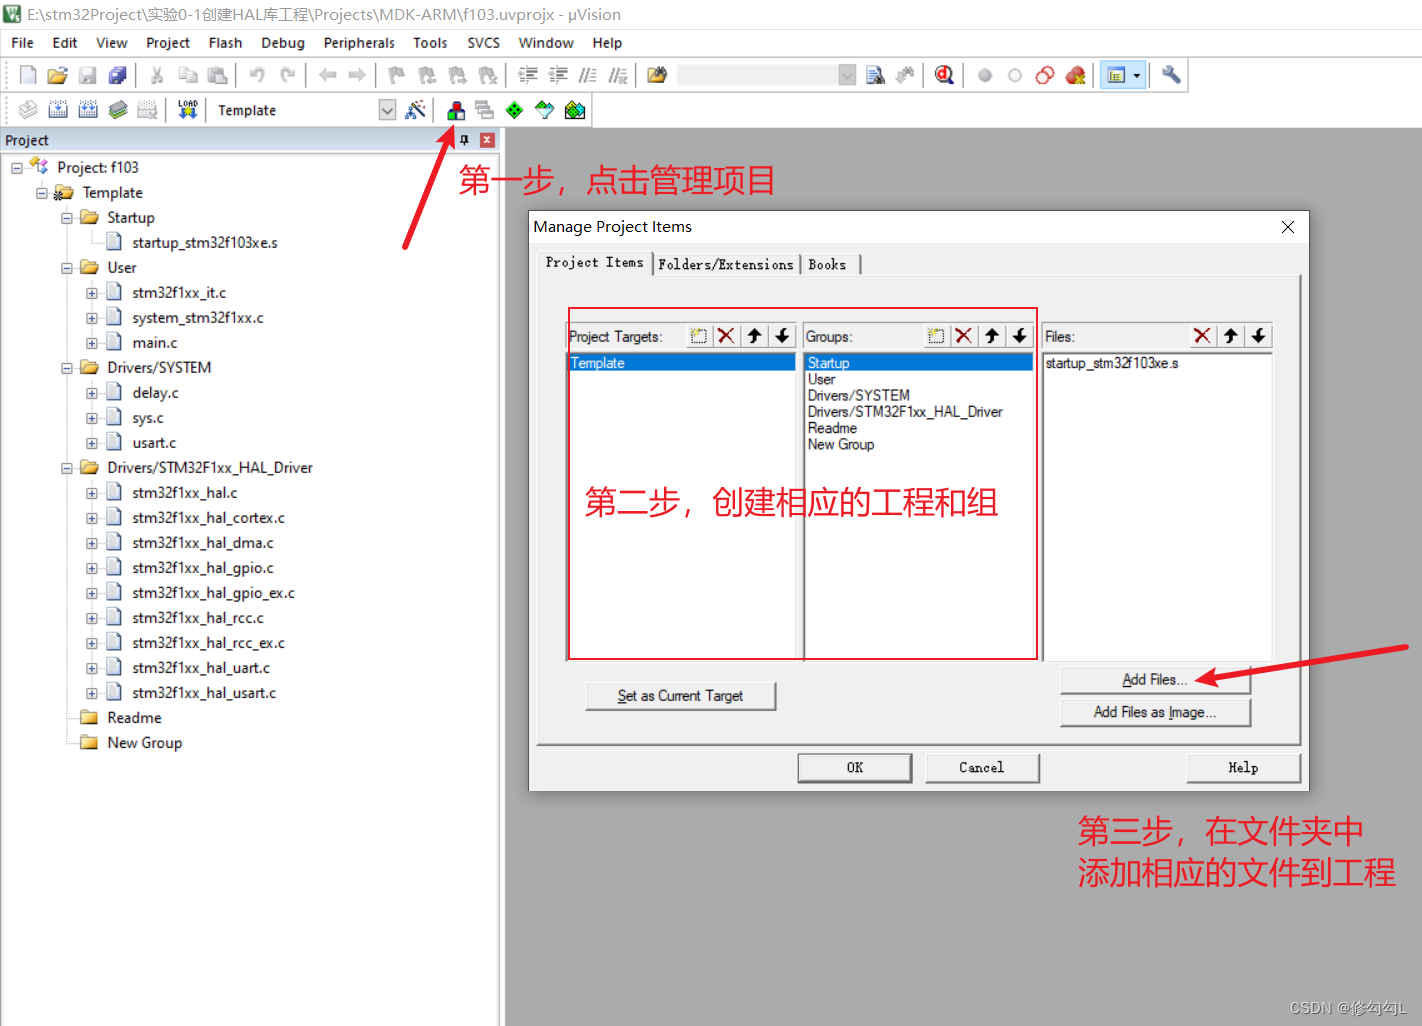Open Manage Run-Time Environment green diamond
Screen dimensions: 1422x1026
514,110
